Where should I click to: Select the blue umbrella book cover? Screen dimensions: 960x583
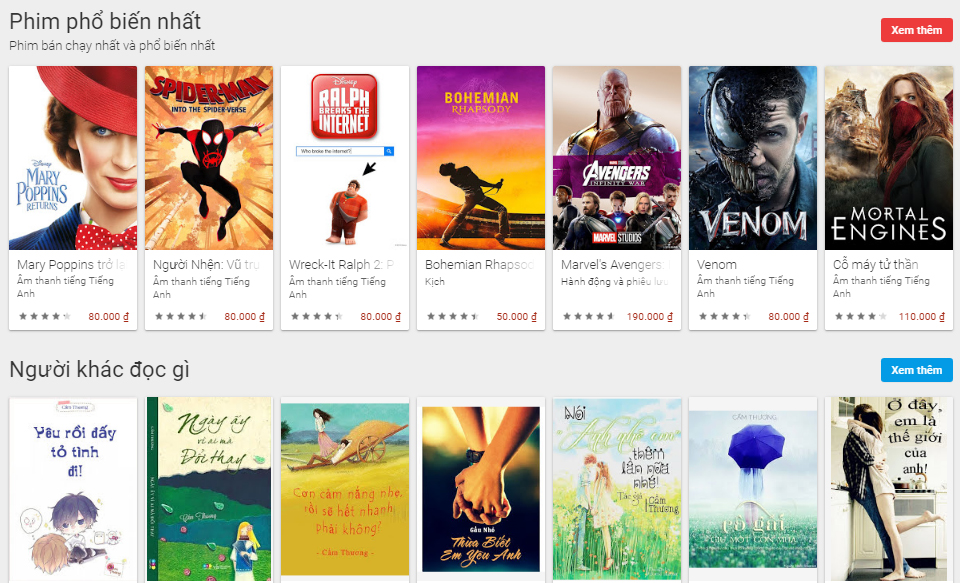[x=753, y=490]
